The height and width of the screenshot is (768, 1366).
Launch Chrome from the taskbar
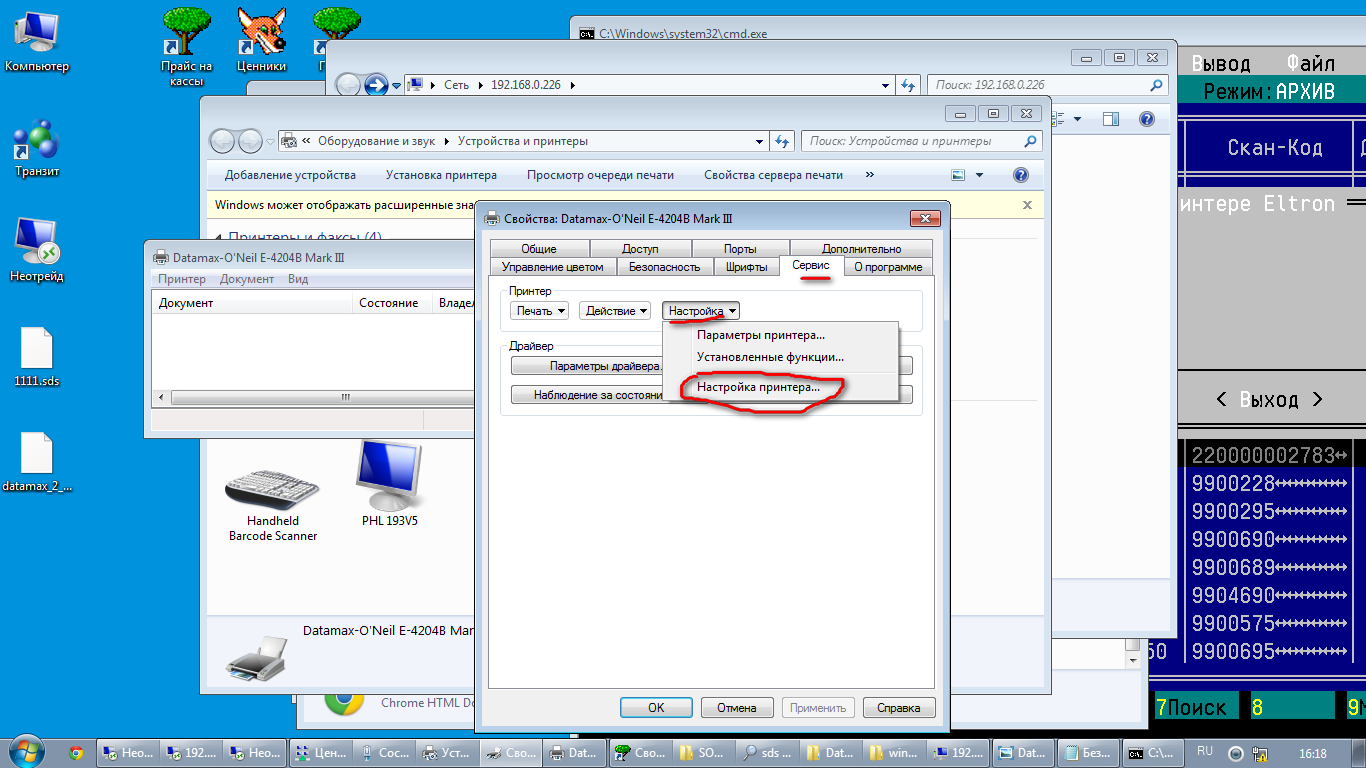pos(76,752)
